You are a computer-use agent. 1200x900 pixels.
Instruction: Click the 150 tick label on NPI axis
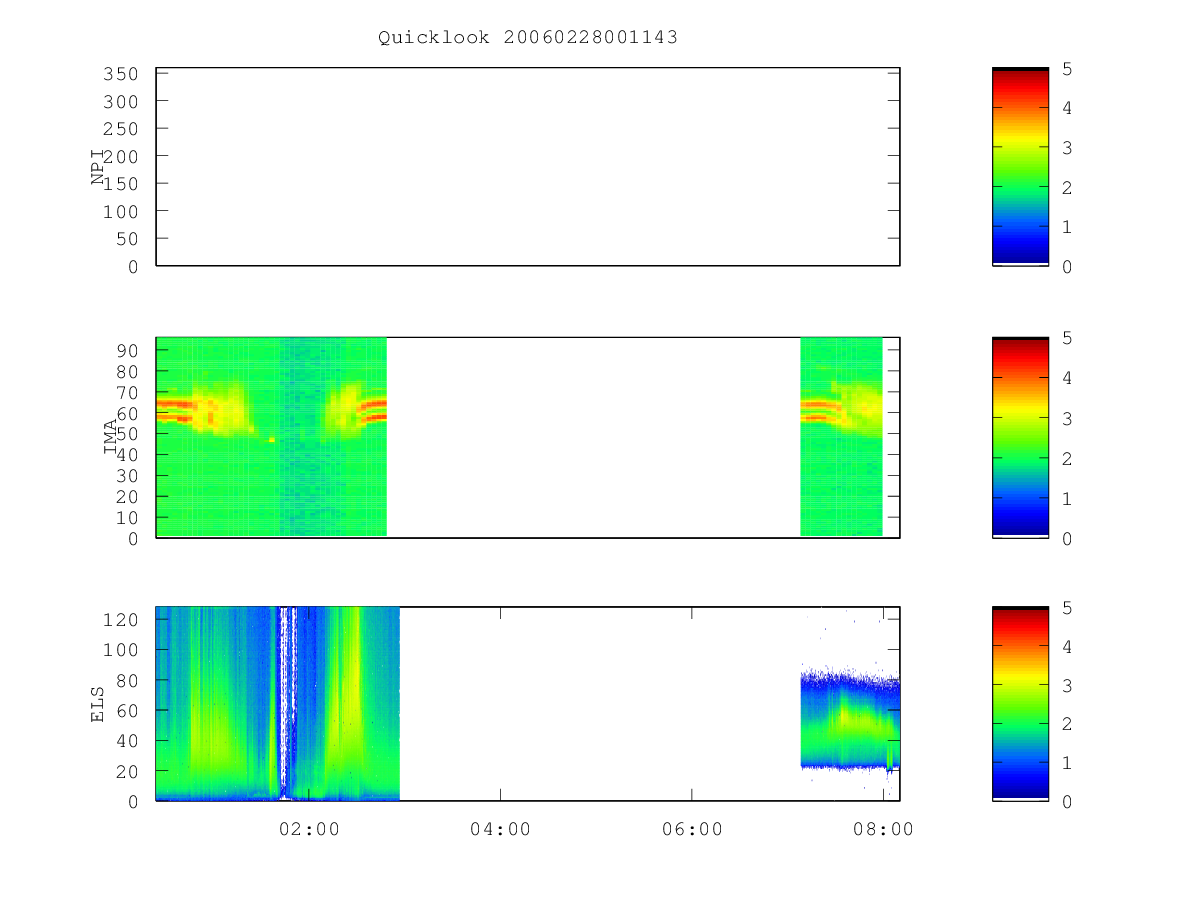tap(122, 184)
